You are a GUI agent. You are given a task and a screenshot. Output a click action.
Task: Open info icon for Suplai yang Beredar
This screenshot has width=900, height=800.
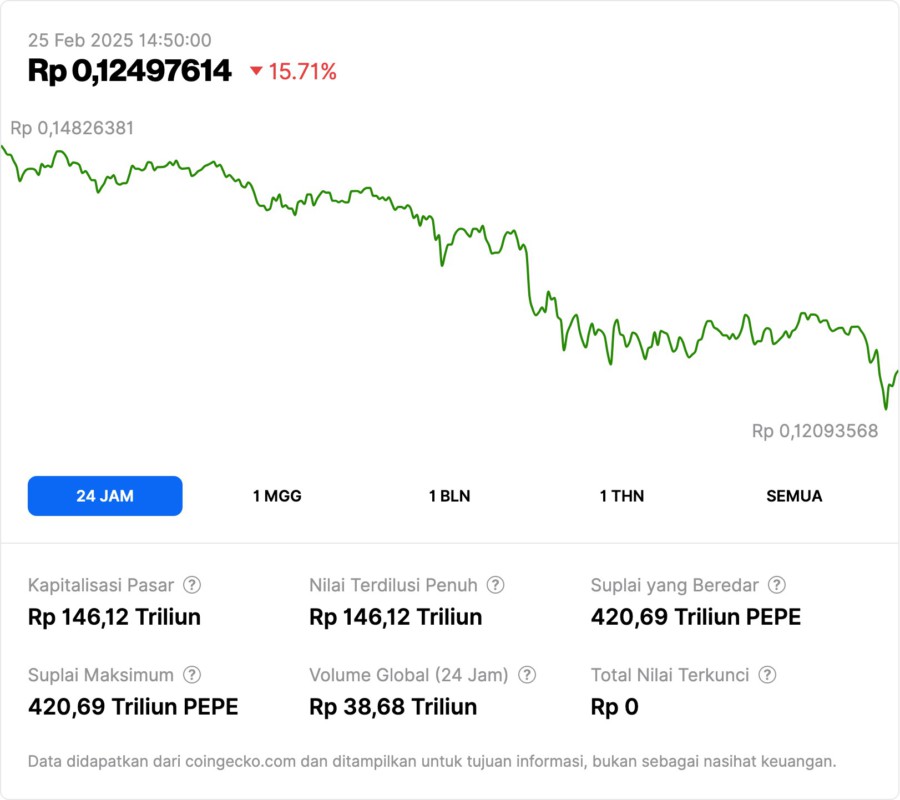[777, 585]
